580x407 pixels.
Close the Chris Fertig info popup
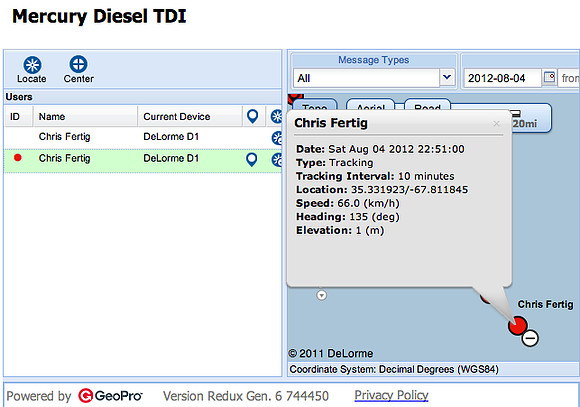[x=496, y=124]
